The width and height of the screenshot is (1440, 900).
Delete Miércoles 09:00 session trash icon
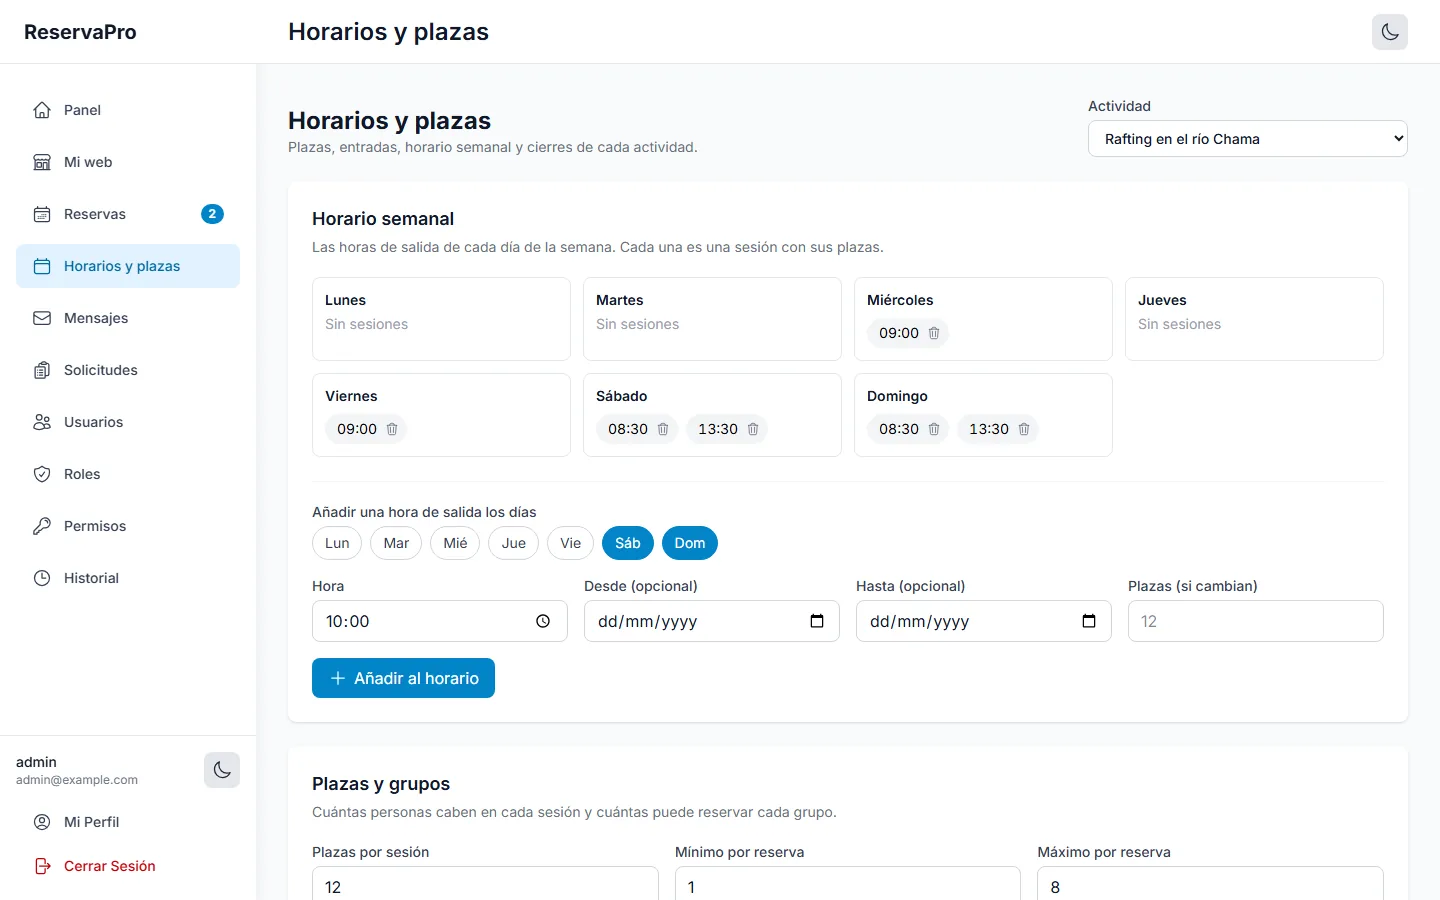[934, 333]
